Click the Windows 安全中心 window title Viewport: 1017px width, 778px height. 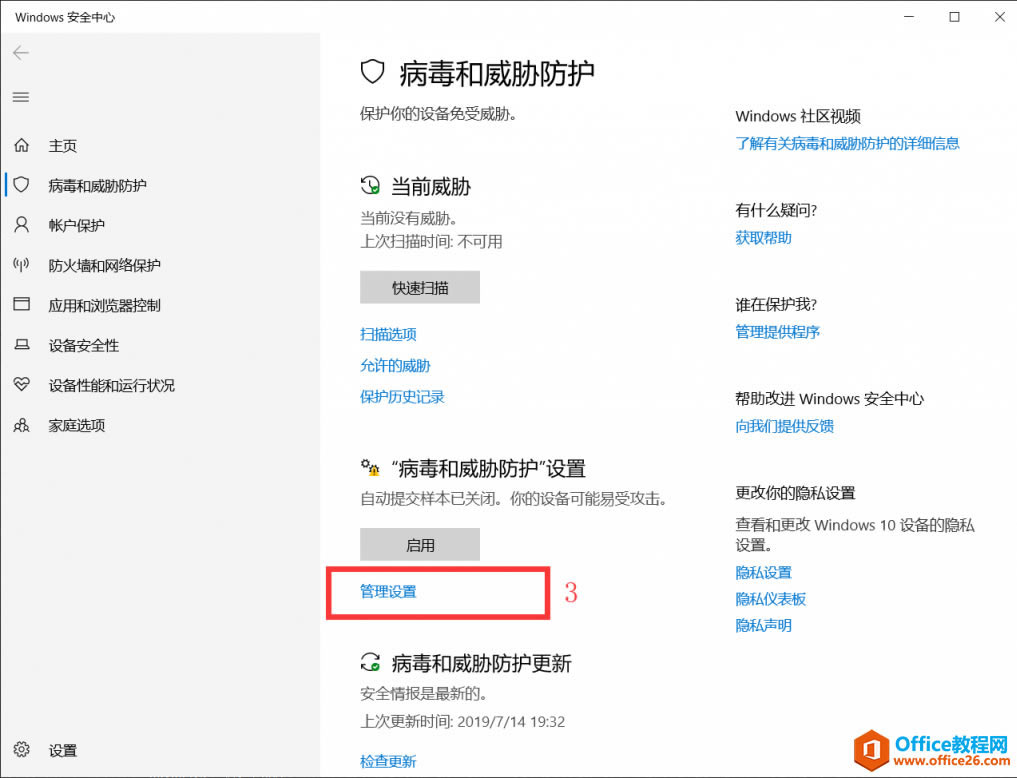point(65,18)
